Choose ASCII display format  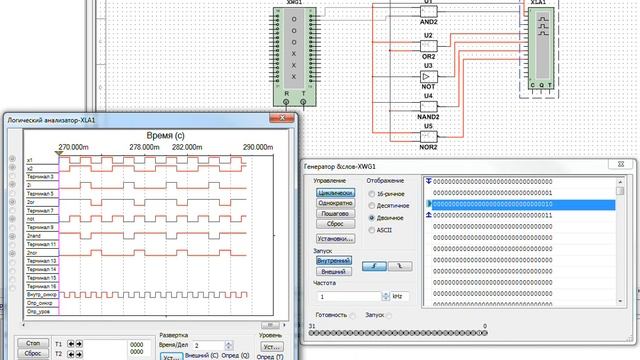371,230
